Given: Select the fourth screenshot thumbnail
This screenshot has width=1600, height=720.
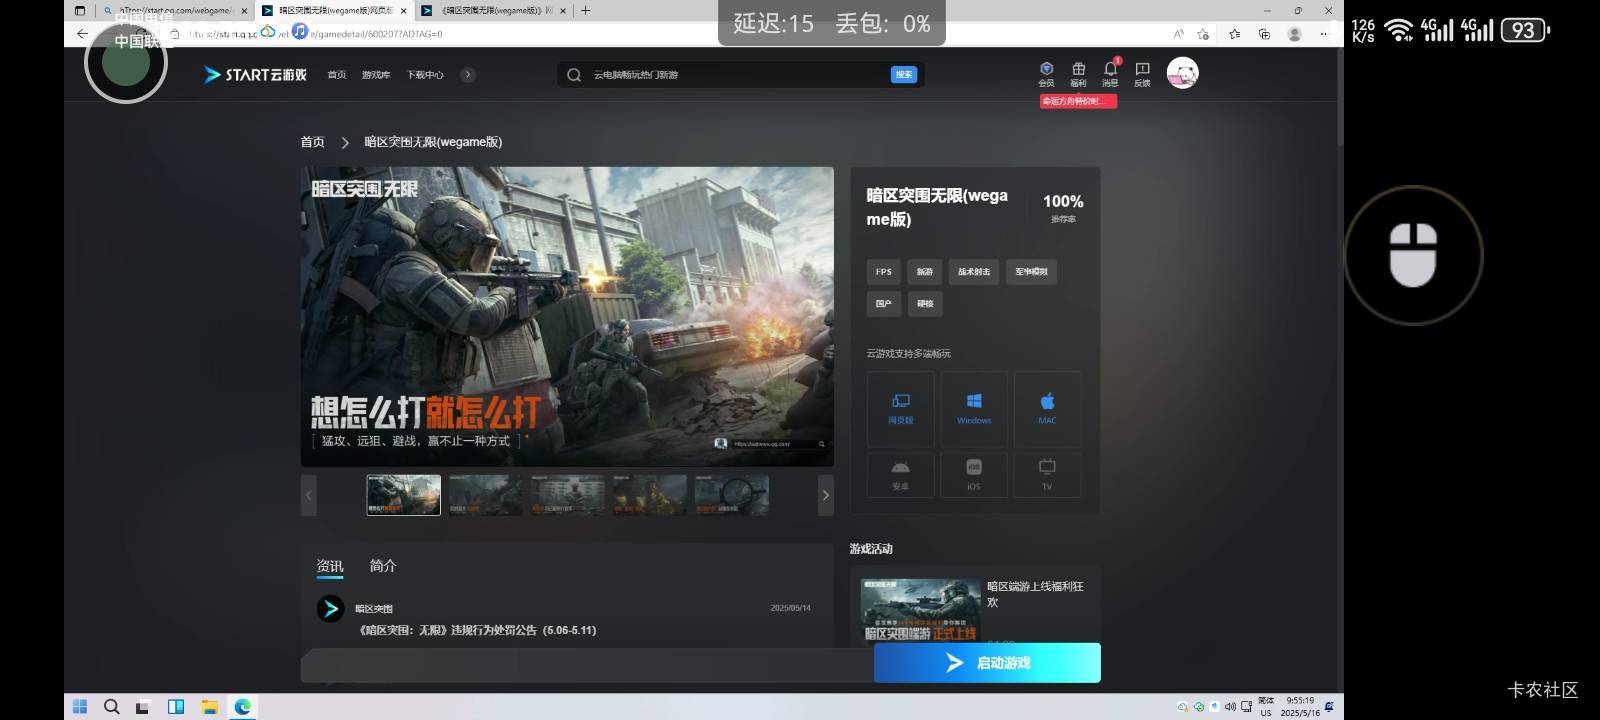Looking at the screenshot, I should [649, 495].
